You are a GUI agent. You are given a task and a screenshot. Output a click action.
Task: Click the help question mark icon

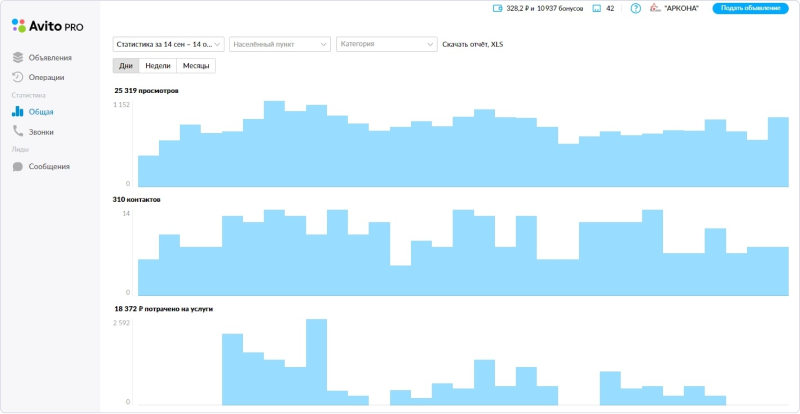click(635, 8)
